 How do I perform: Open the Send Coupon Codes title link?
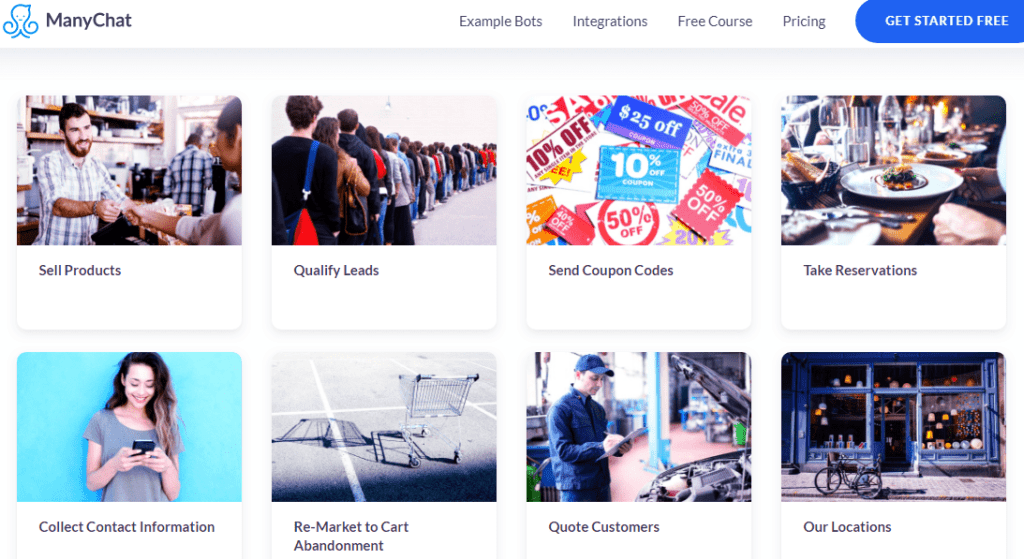(611, 270)
